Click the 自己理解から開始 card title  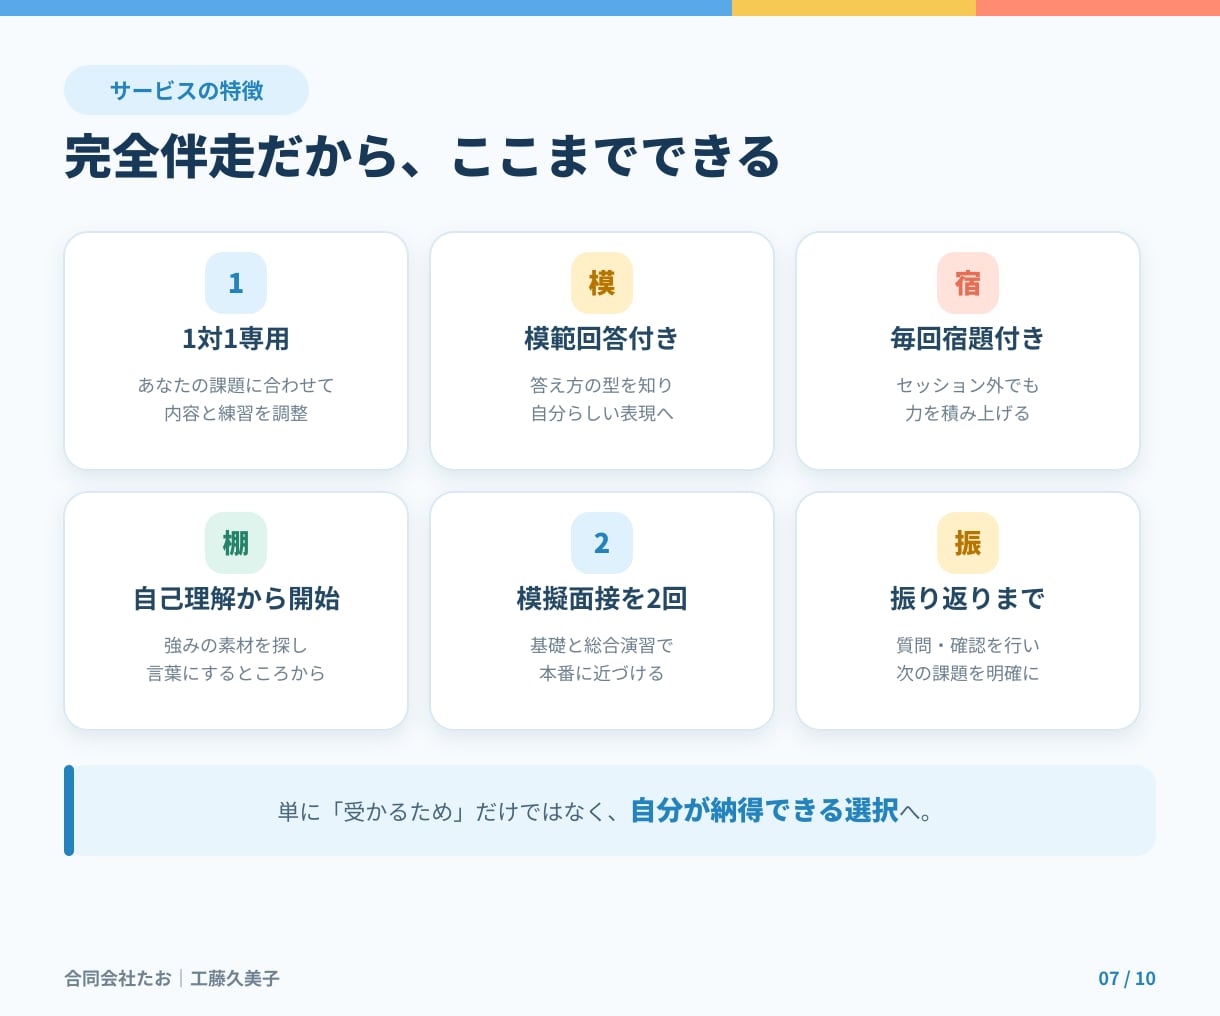coord(236,599)
